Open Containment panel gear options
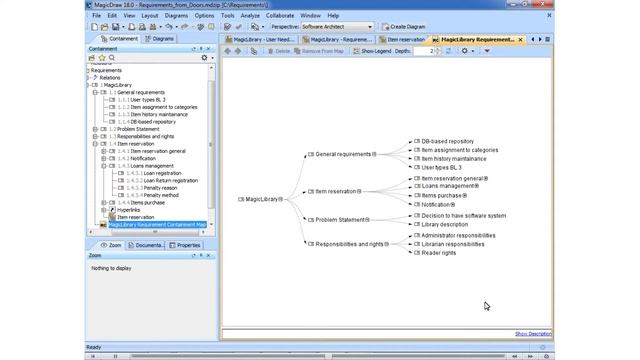 click(204, 58)
